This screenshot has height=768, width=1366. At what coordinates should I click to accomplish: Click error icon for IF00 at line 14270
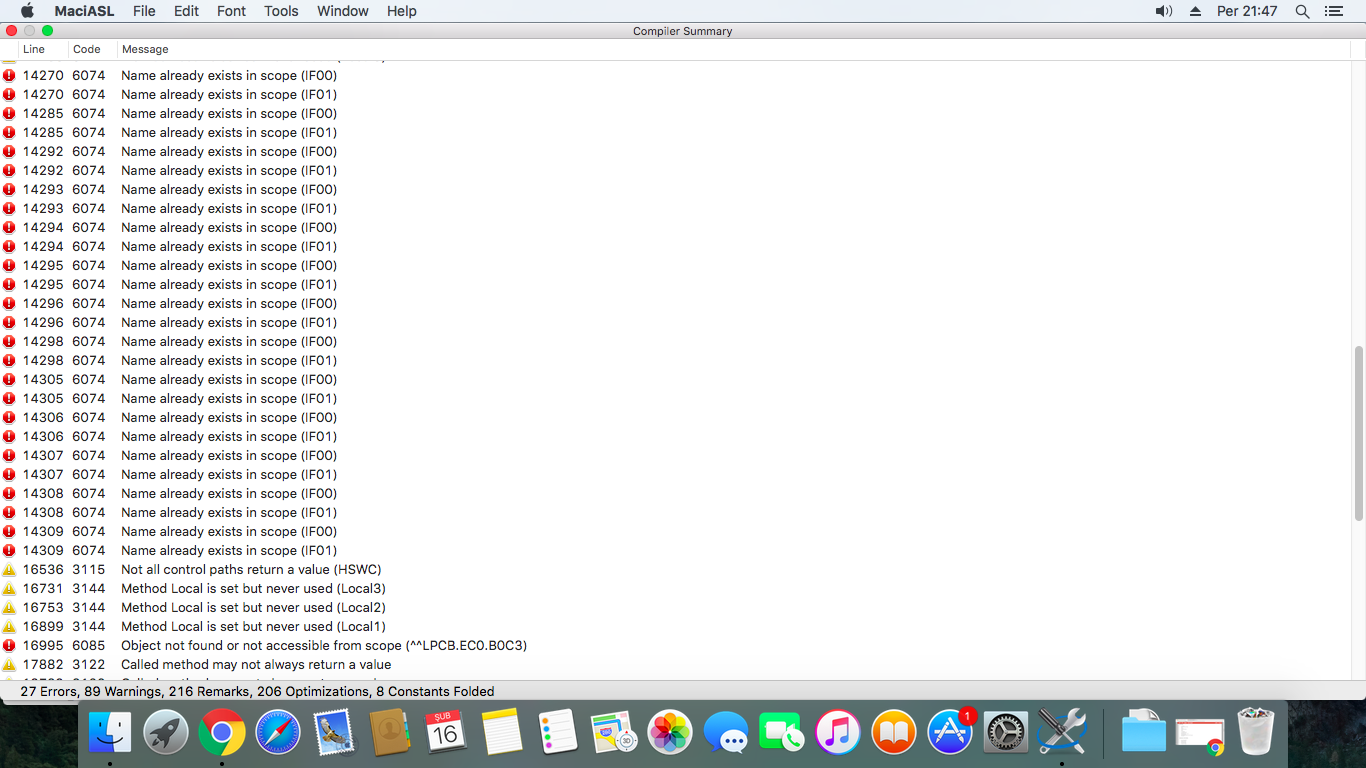pyautogui.click(x=9, y=75)
